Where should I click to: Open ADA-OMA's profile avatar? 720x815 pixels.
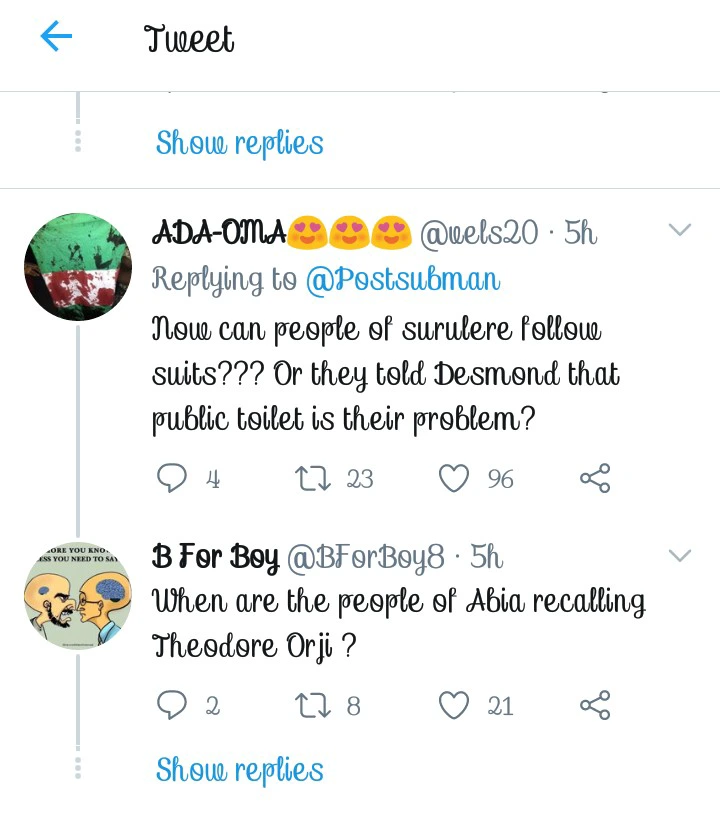[x=78, y=266]
